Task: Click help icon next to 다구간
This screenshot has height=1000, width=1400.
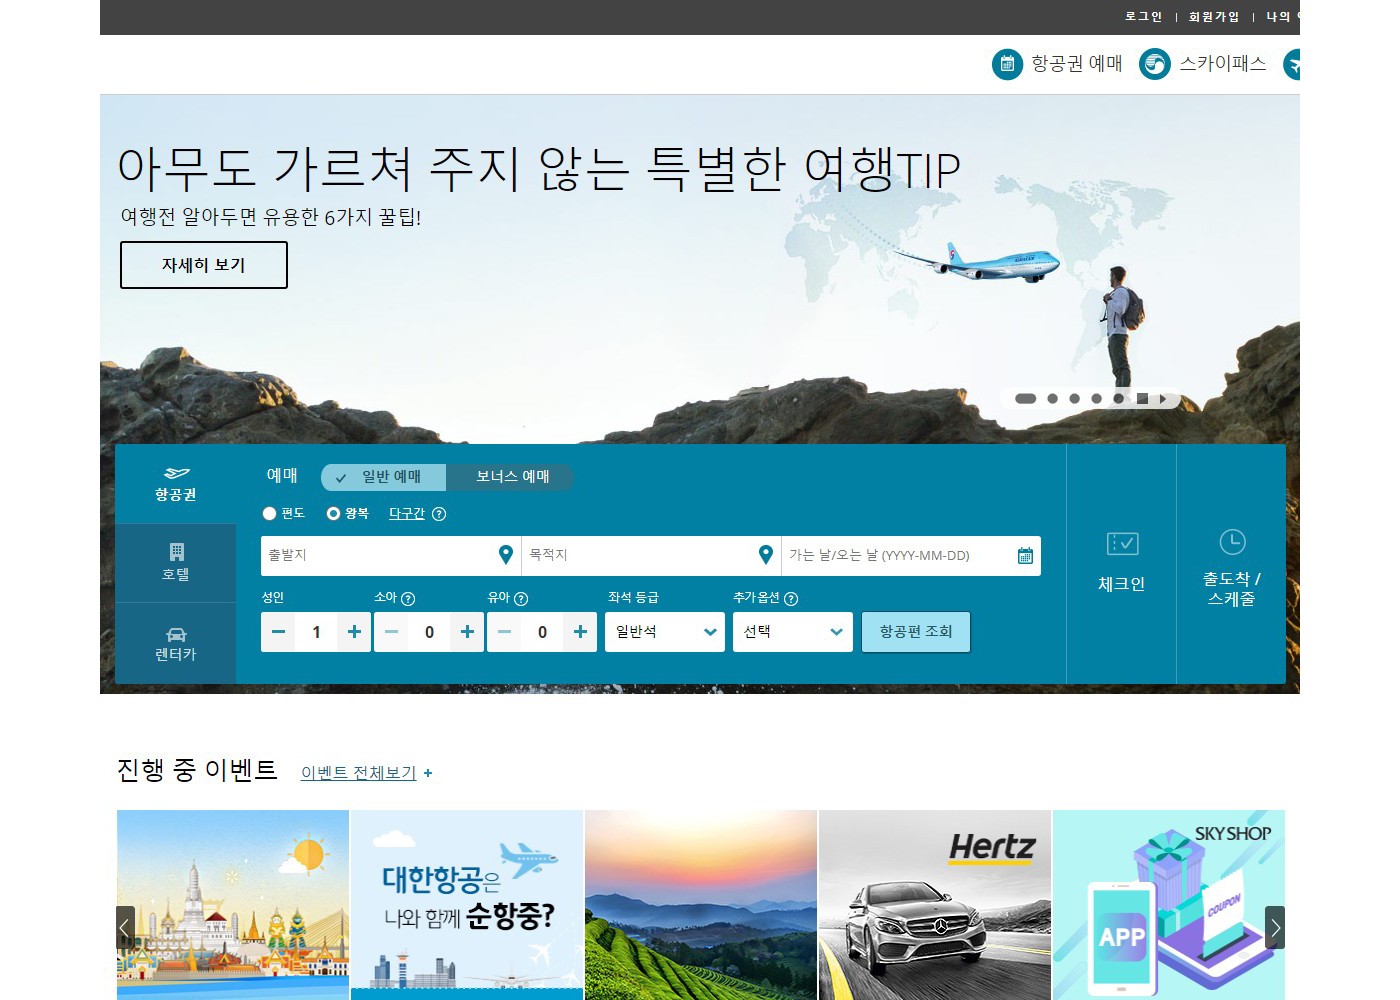Action: click(x=439, y=514)
